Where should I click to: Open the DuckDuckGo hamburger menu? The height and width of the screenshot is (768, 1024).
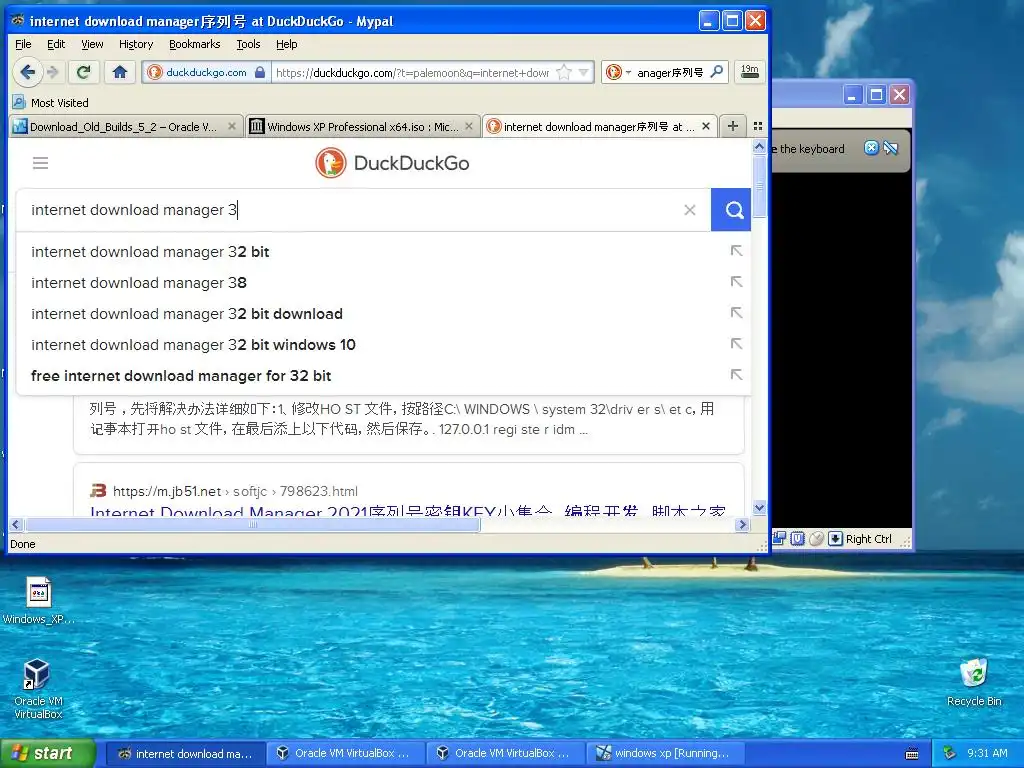click(40, 163)
